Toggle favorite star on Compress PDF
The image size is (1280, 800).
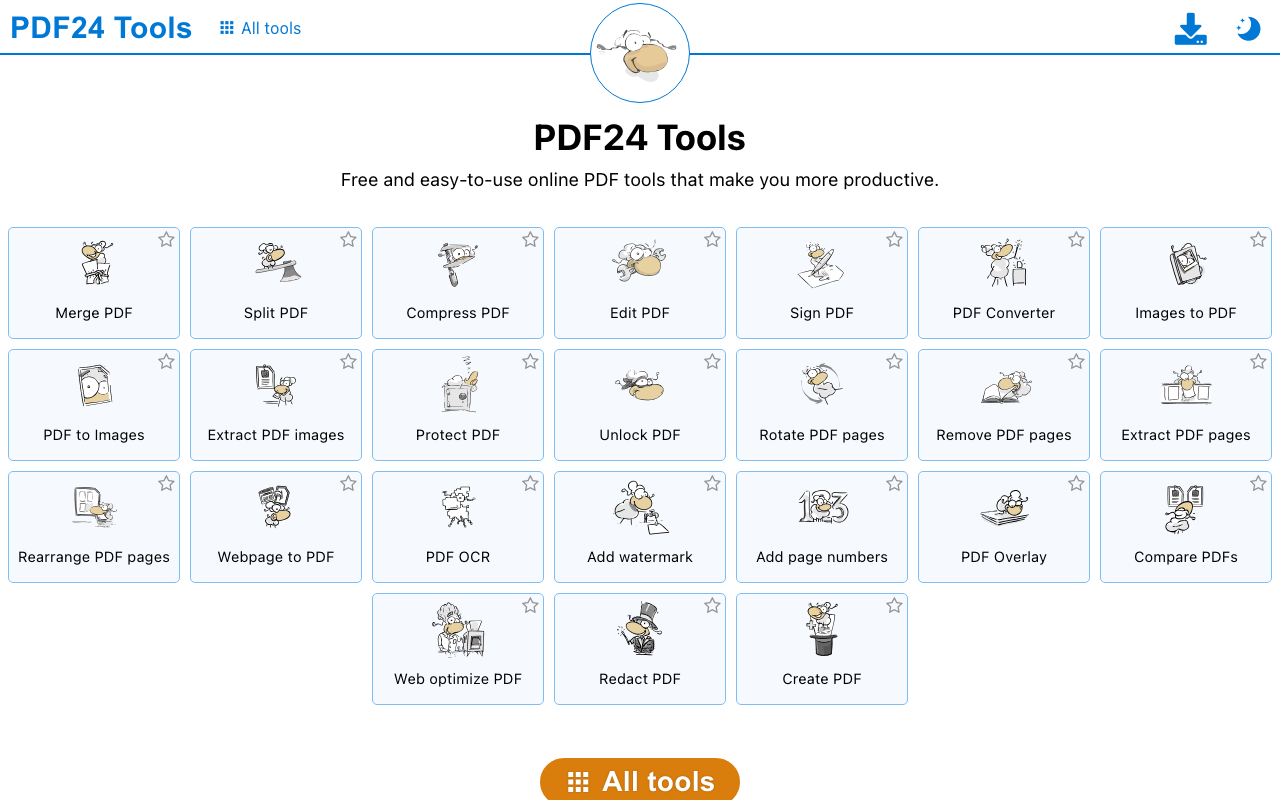530,240
